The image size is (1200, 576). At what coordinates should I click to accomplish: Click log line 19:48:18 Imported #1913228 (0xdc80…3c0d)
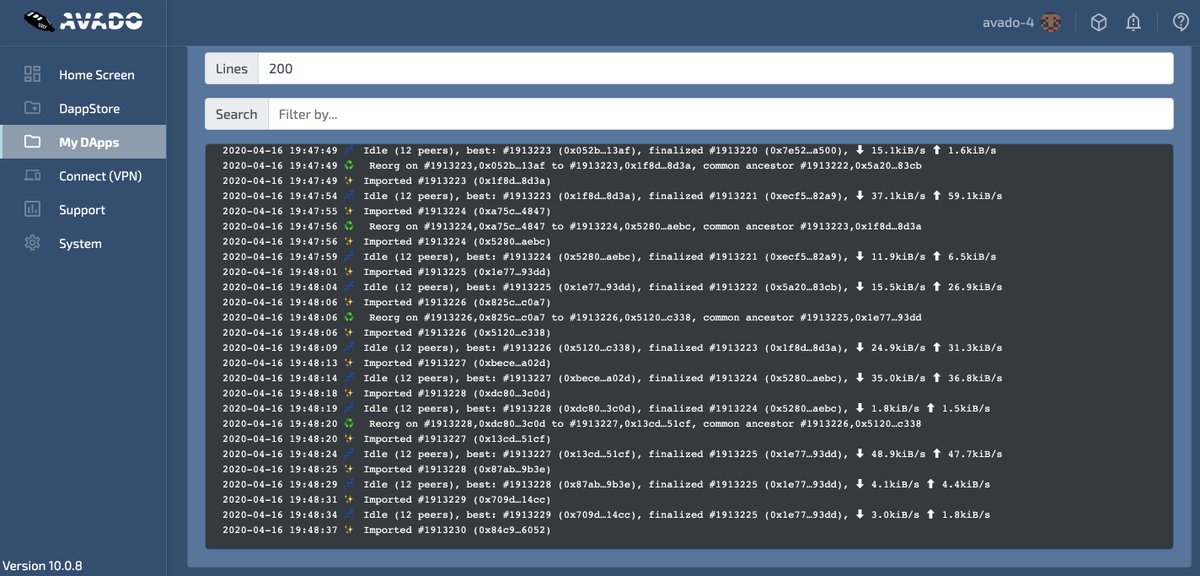coord(386,393)
